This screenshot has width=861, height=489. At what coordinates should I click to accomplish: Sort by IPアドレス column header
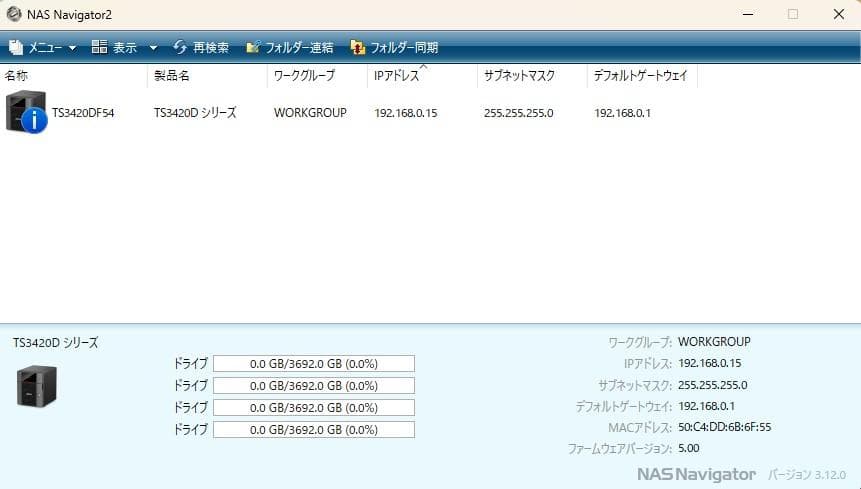396,76
